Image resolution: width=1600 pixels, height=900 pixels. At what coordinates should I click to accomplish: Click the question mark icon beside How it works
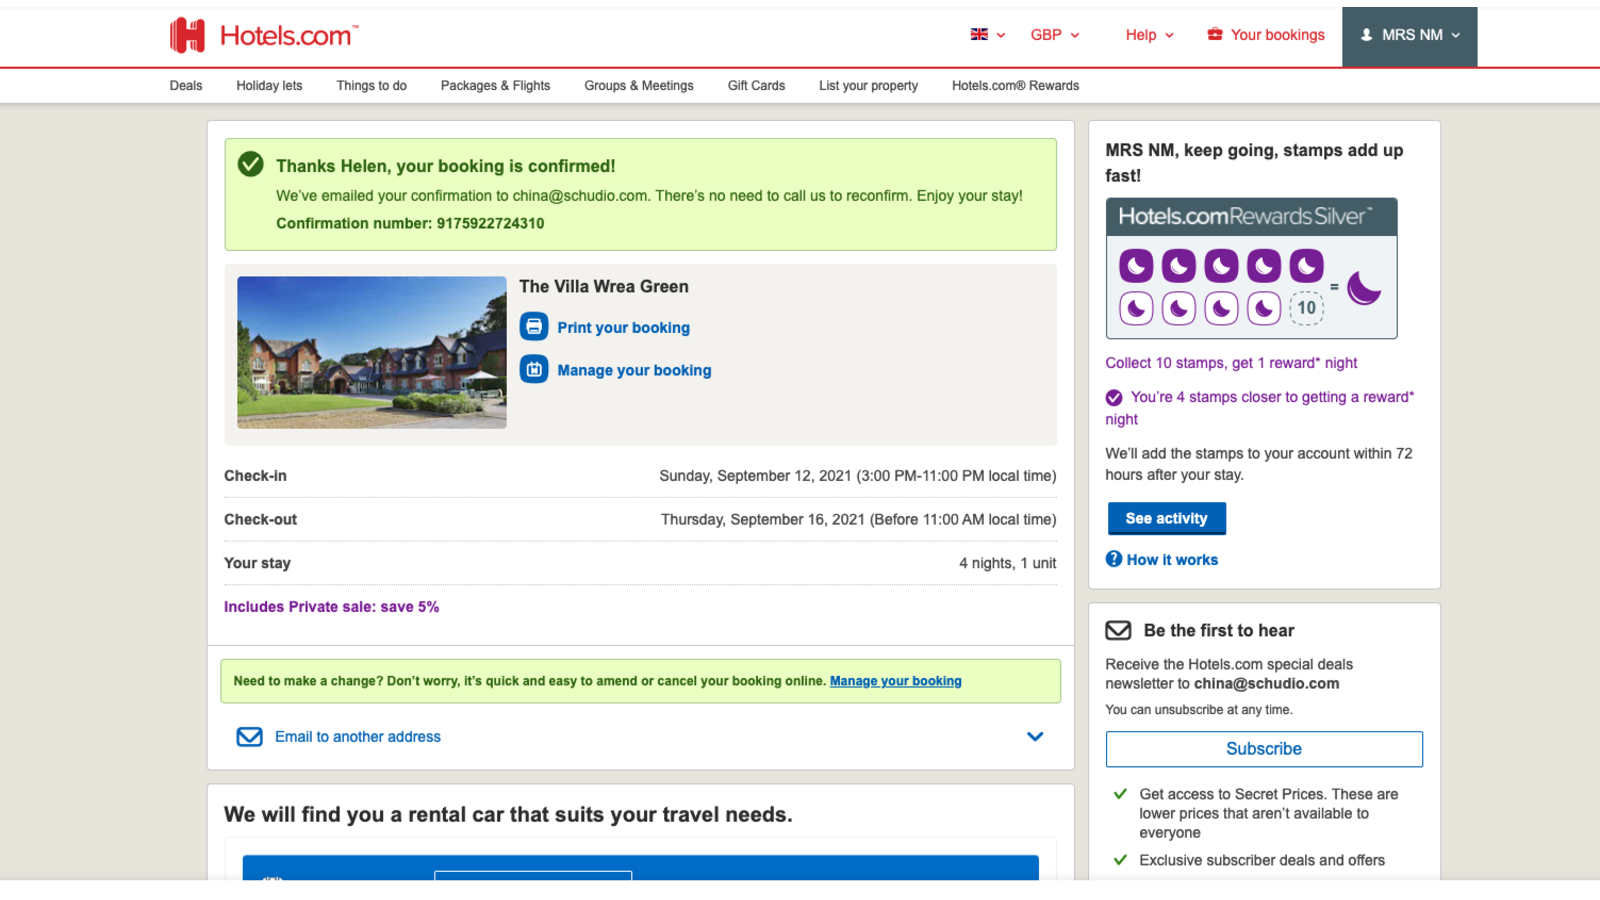(1113, 559)
